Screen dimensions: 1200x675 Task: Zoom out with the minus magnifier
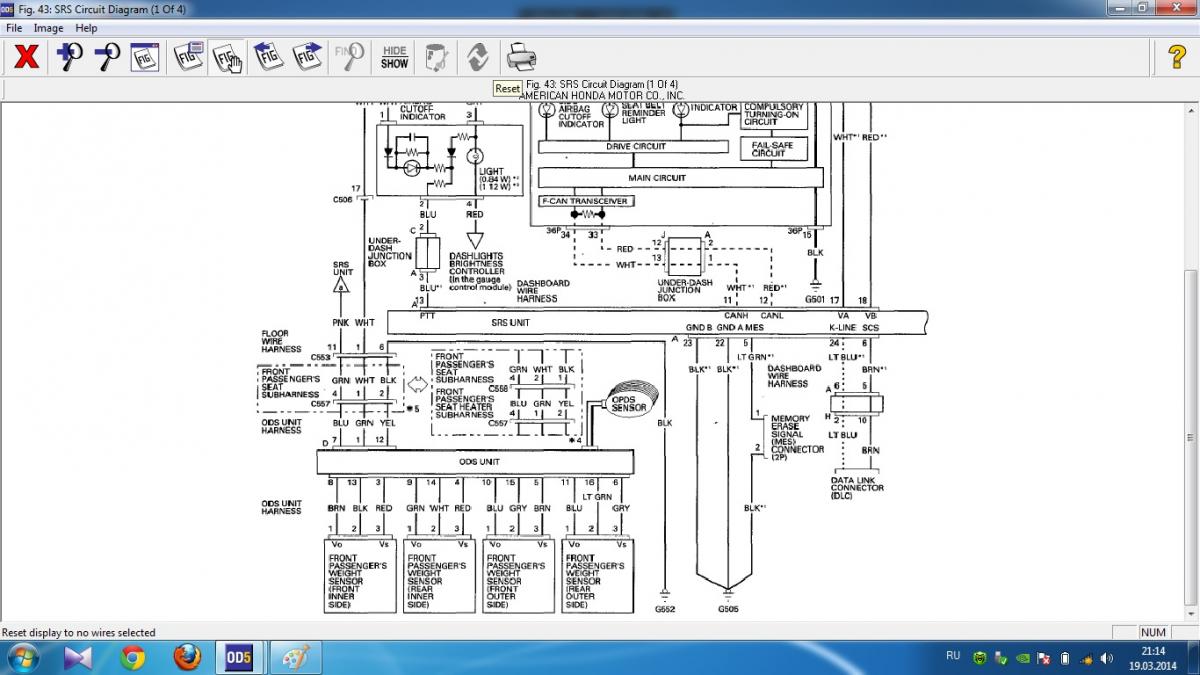(x=106, y=57)
